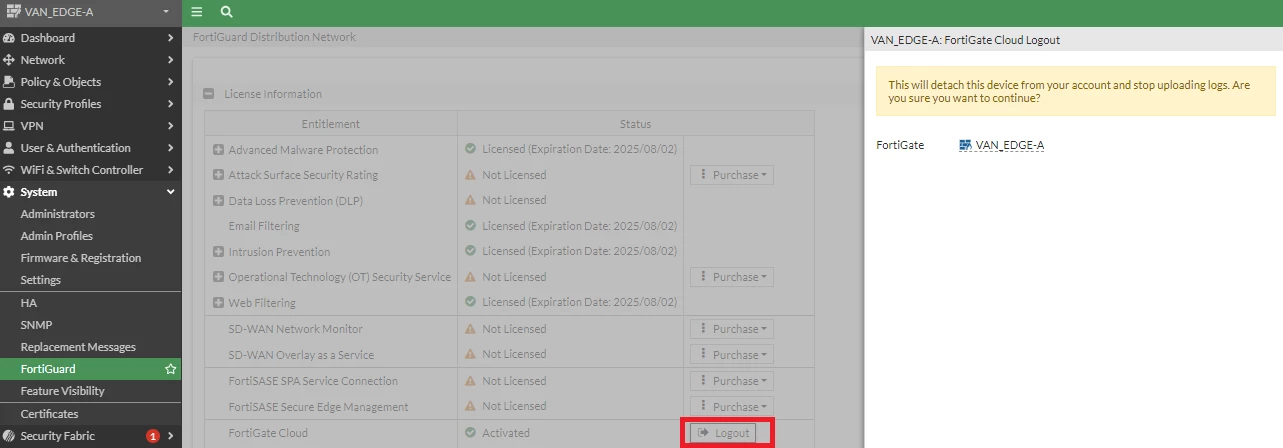Expand the WiFi & Switch Controller chevron

[x=171, y=170]
